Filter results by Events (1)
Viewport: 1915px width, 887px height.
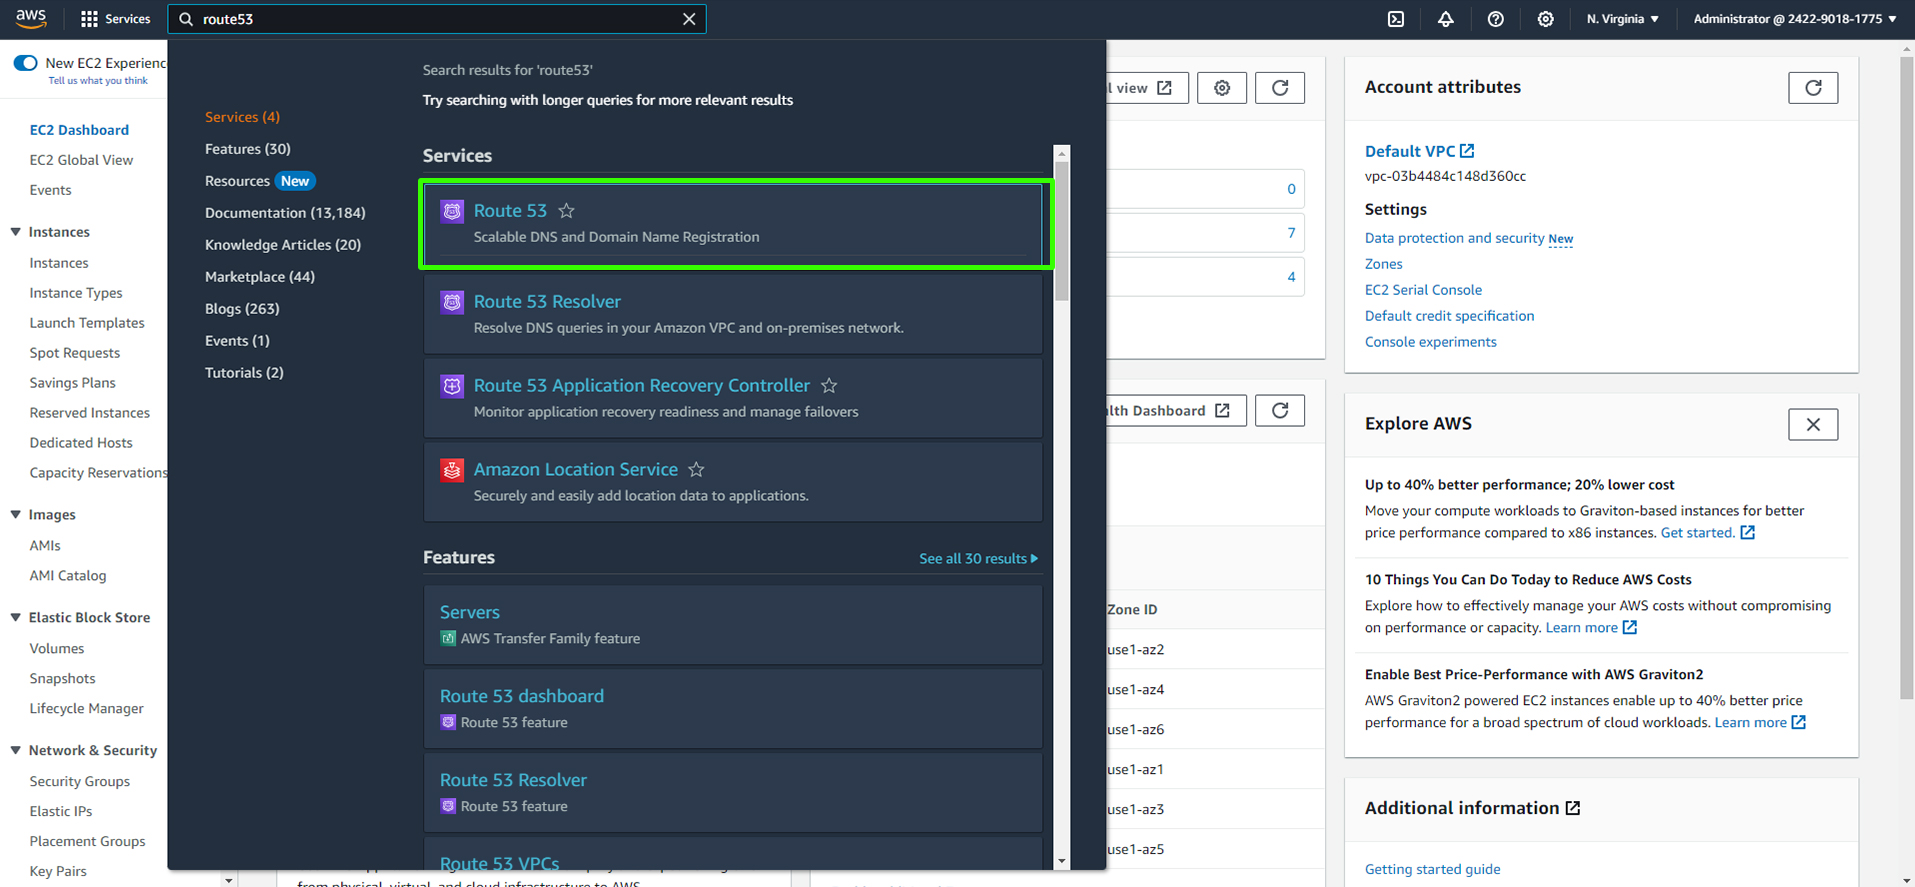pyautogui.click(x=237, y=341)
